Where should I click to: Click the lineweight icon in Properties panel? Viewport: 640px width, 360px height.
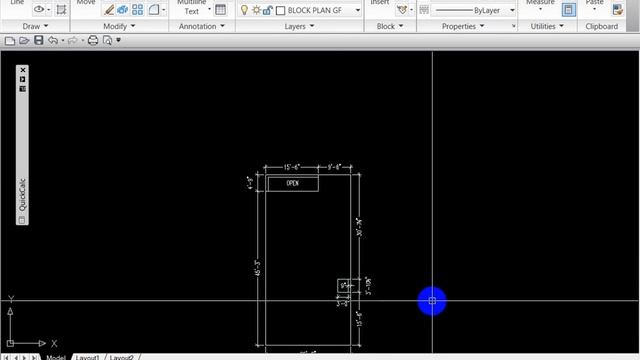pyautogui.click(x=424, y=10)
